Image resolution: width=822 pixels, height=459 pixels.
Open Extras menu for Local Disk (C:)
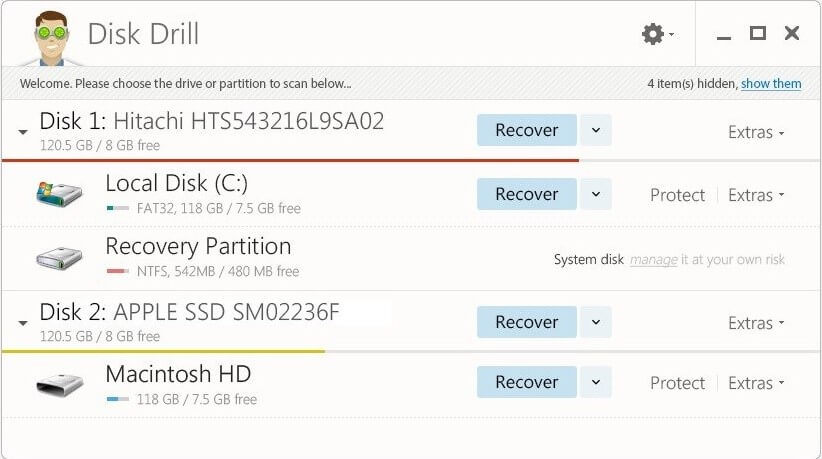[x=756, y=195]
